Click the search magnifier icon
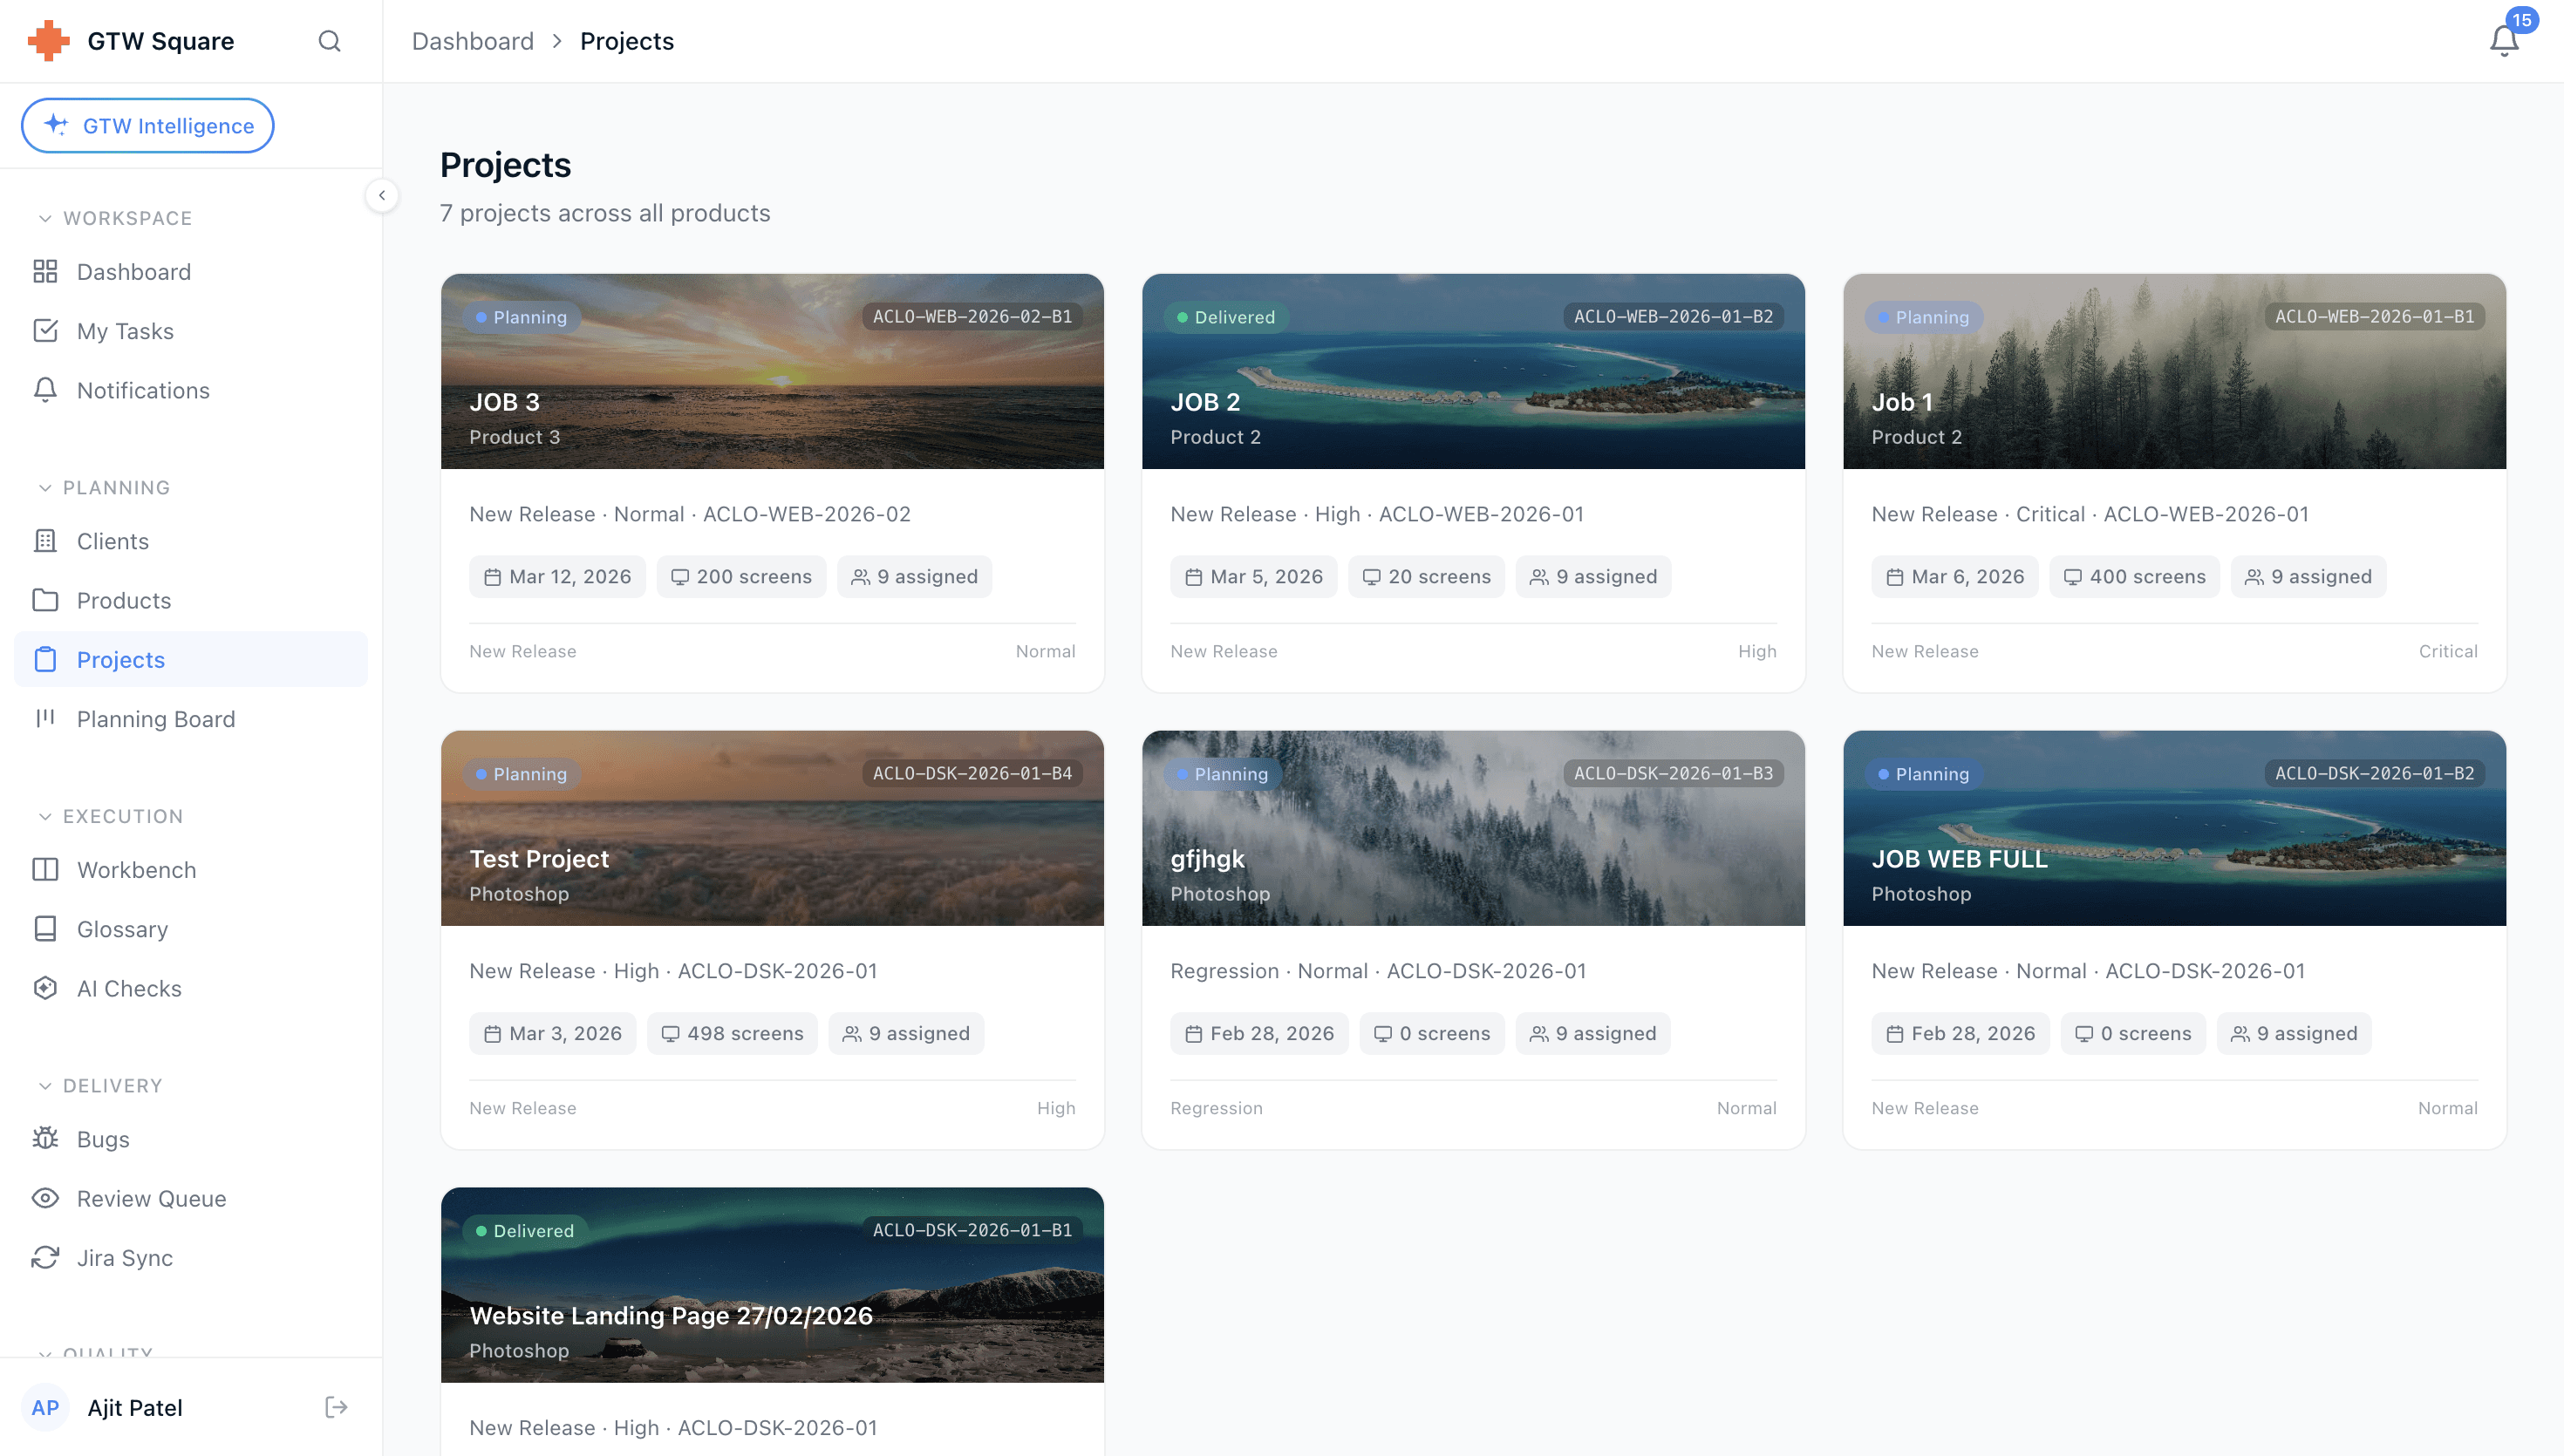Screen dimensions: 2564x1456 point(329,41)
